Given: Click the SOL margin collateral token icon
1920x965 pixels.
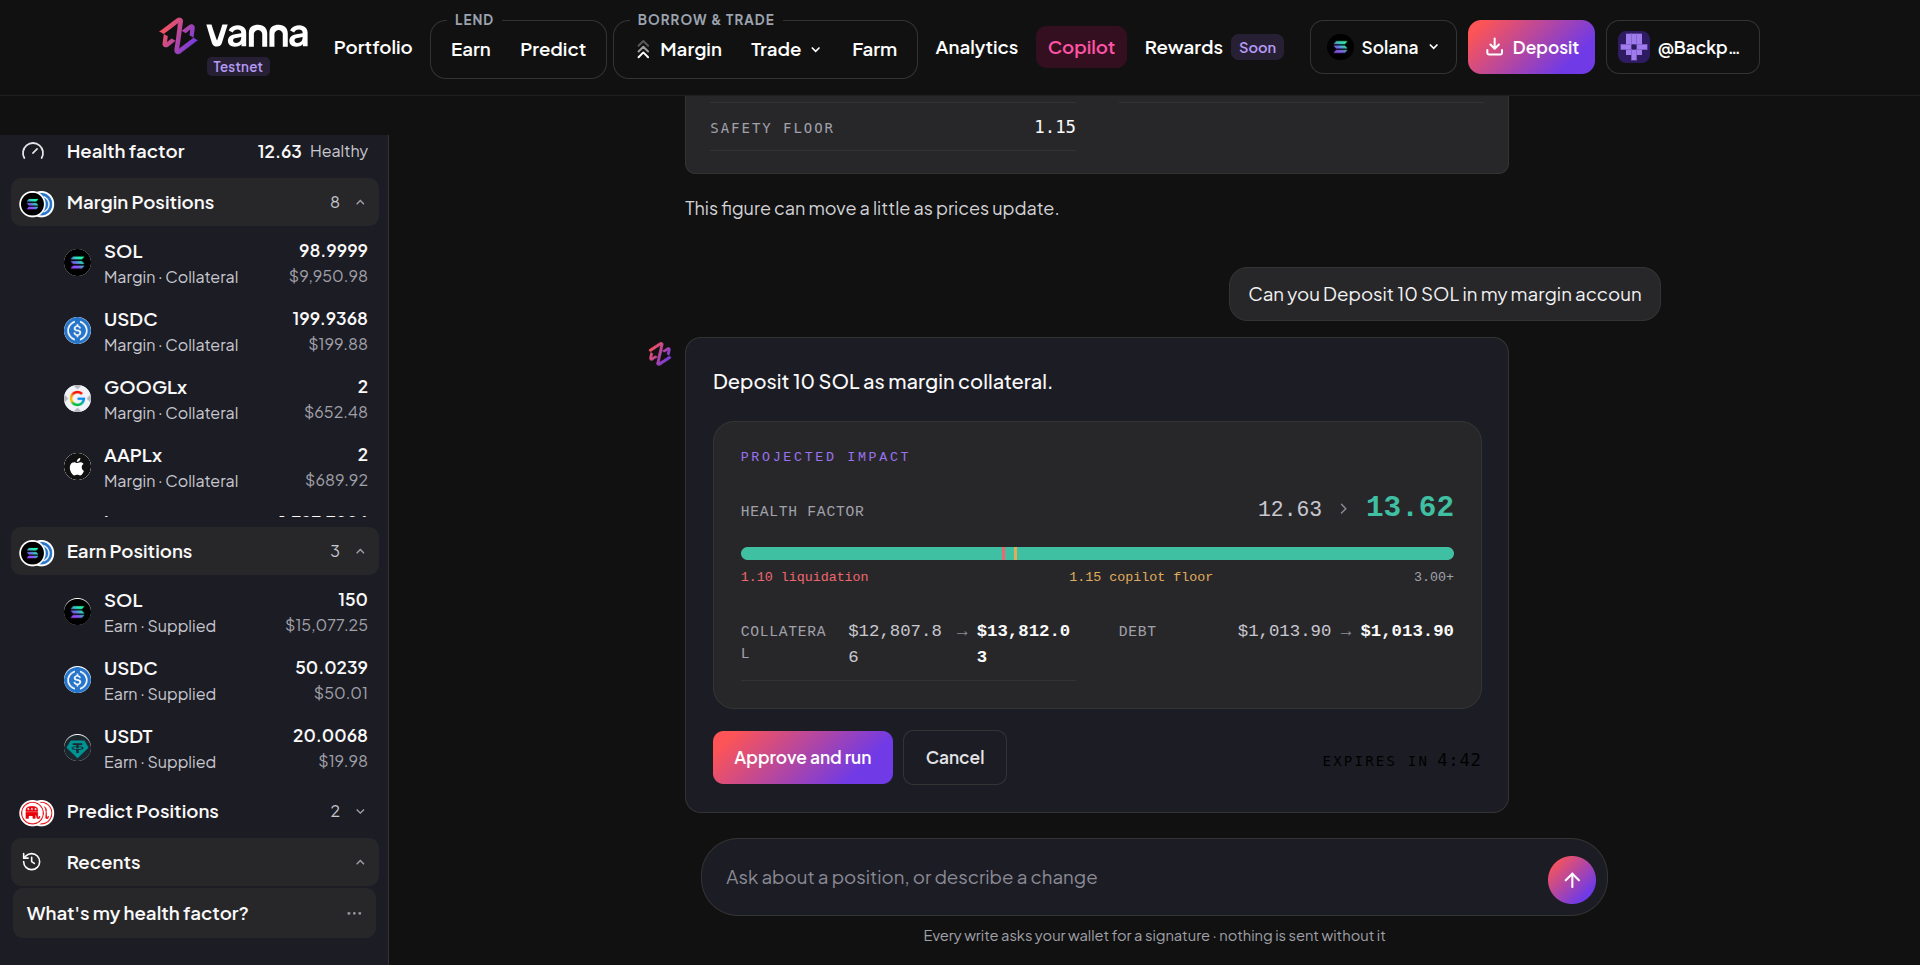Looking at the screenshot, I should pyautogui.click(x=78, y=263).
